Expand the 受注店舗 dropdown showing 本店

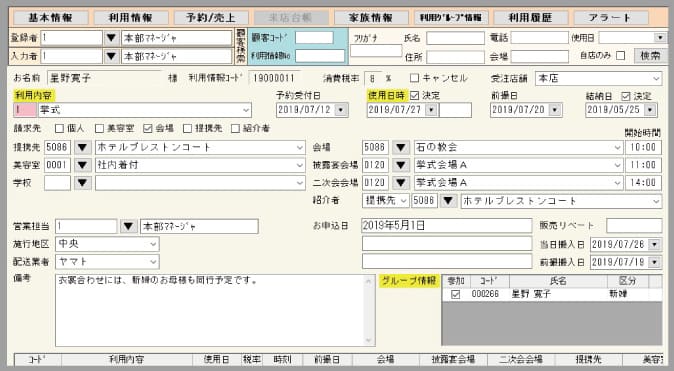coord(656,79)
